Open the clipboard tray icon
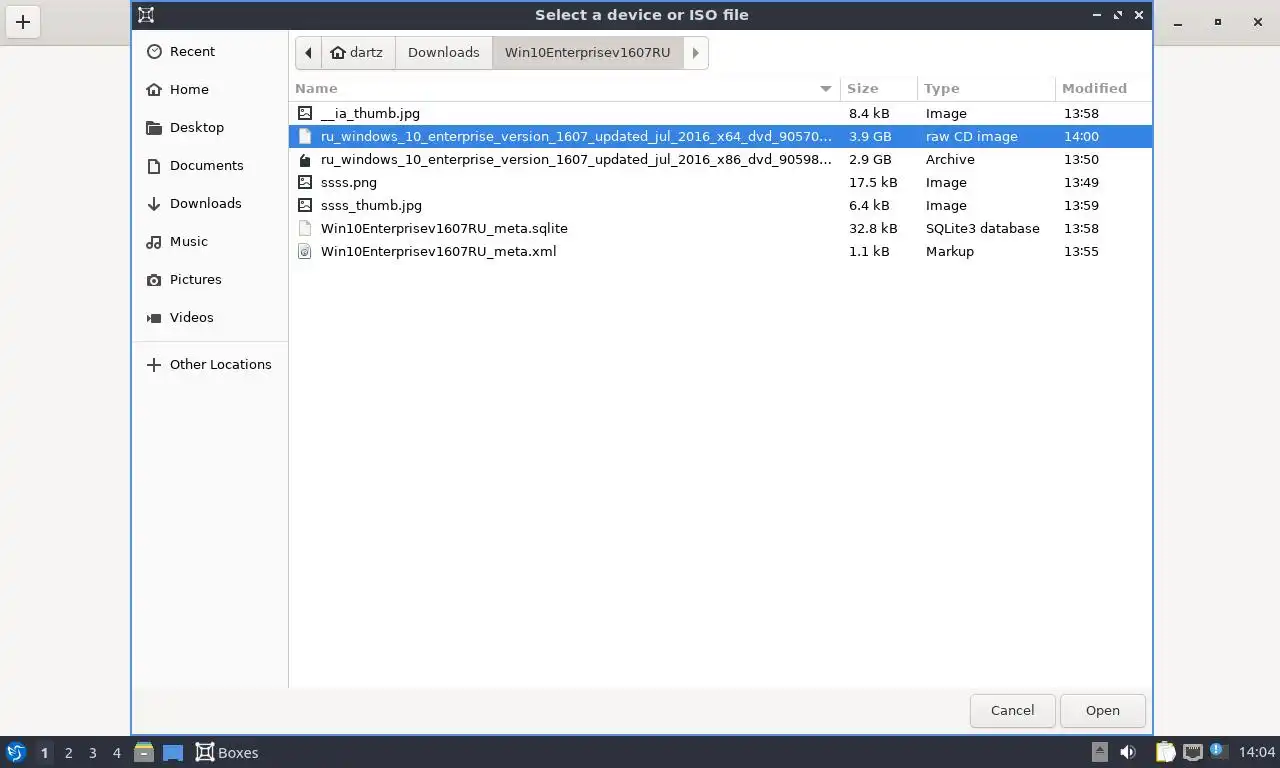This screenshot has height=768, width=1280. (x=1165, y=752)
